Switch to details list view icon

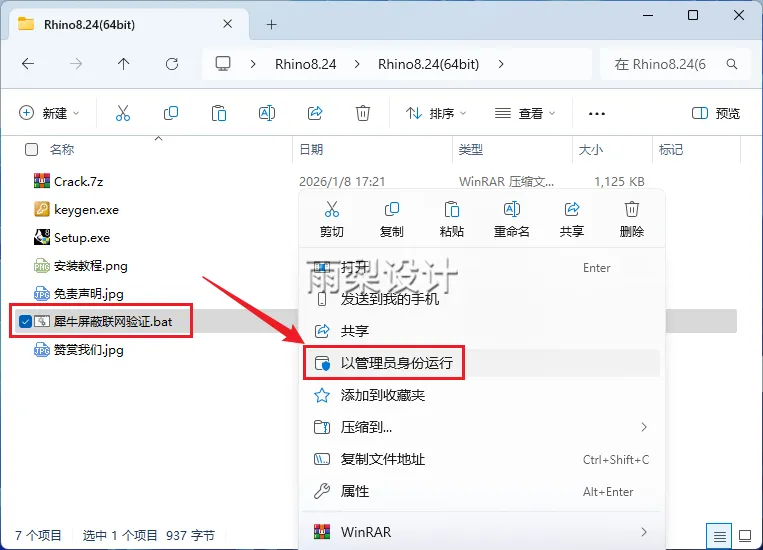pyautogui.click(x=719, y=536)
